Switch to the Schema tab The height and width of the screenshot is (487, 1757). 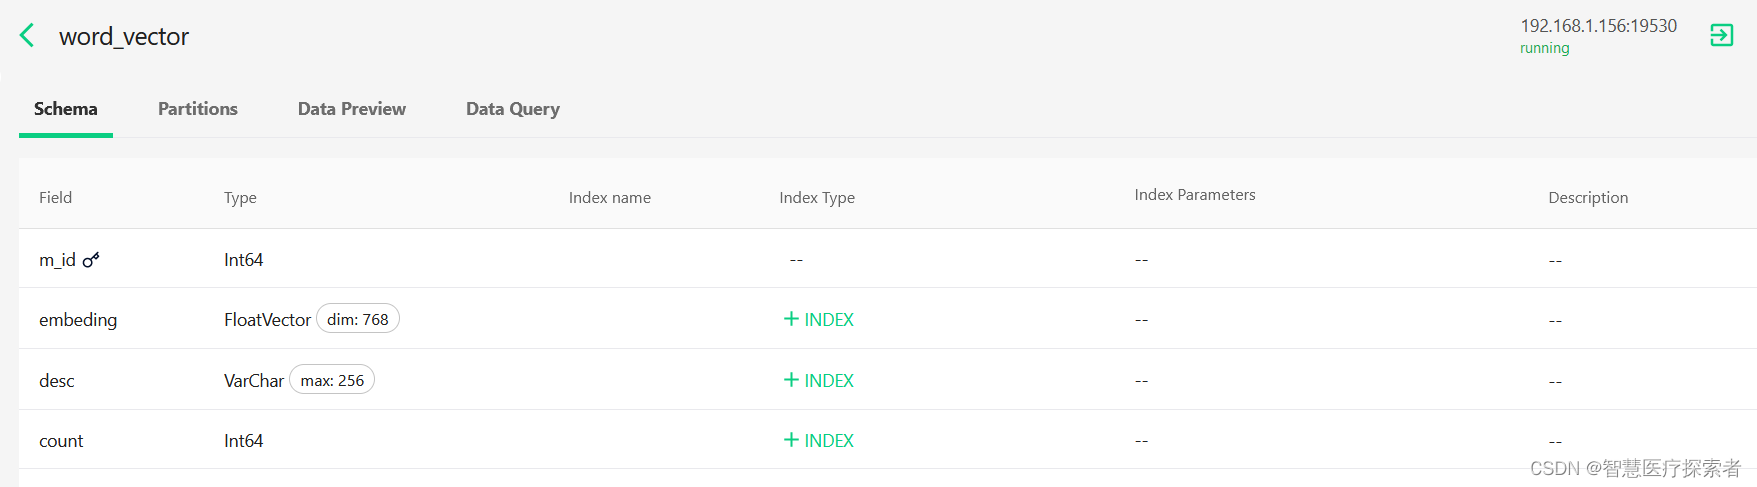pos(66,109)
